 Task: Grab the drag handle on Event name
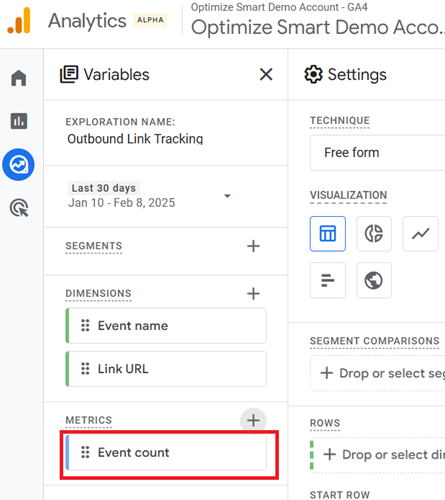(85, 326)
